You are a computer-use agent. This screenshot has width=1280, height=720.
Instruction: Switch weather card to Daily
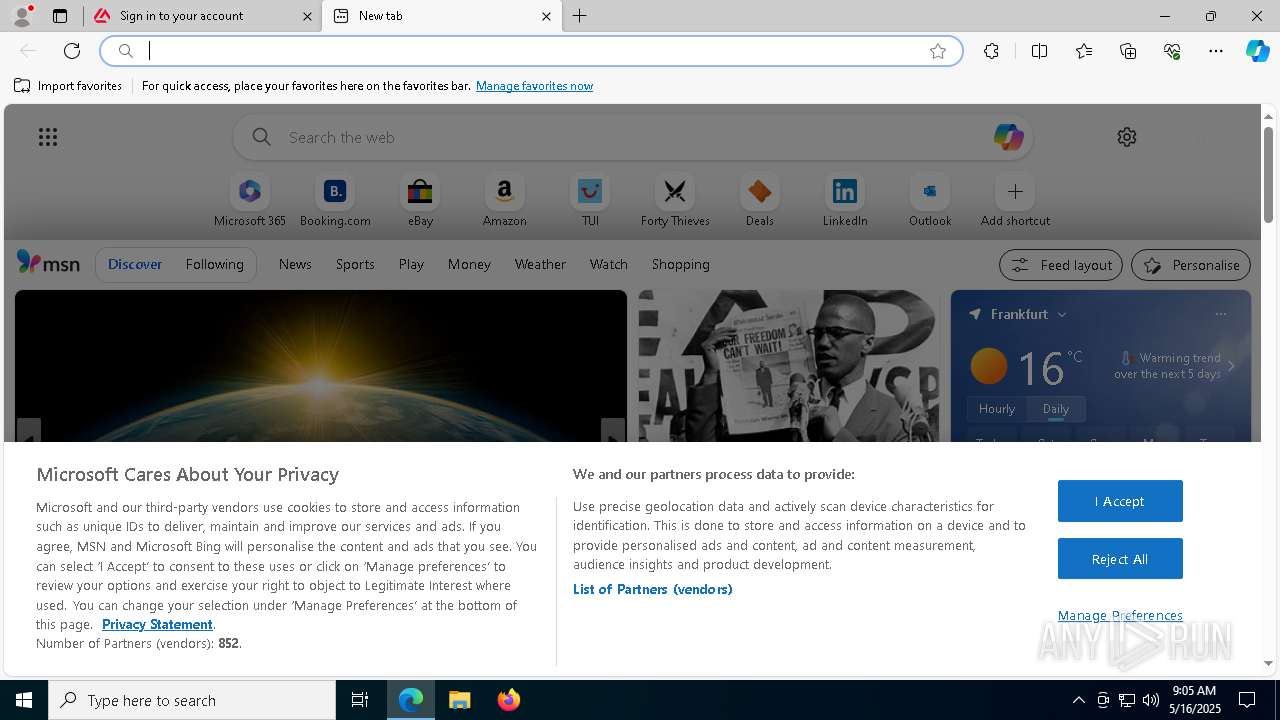coord(1056,409)
